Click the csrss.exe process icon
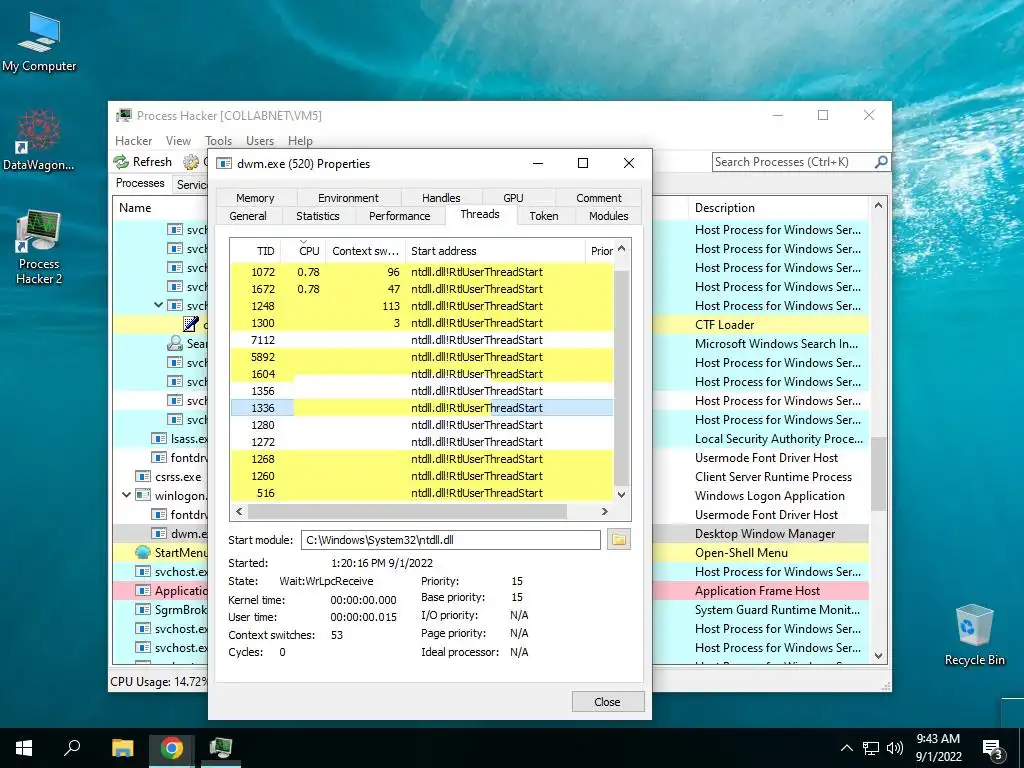Image resolution: width=1024 pixels, height=768 pixels. click(x=143, y=477)
